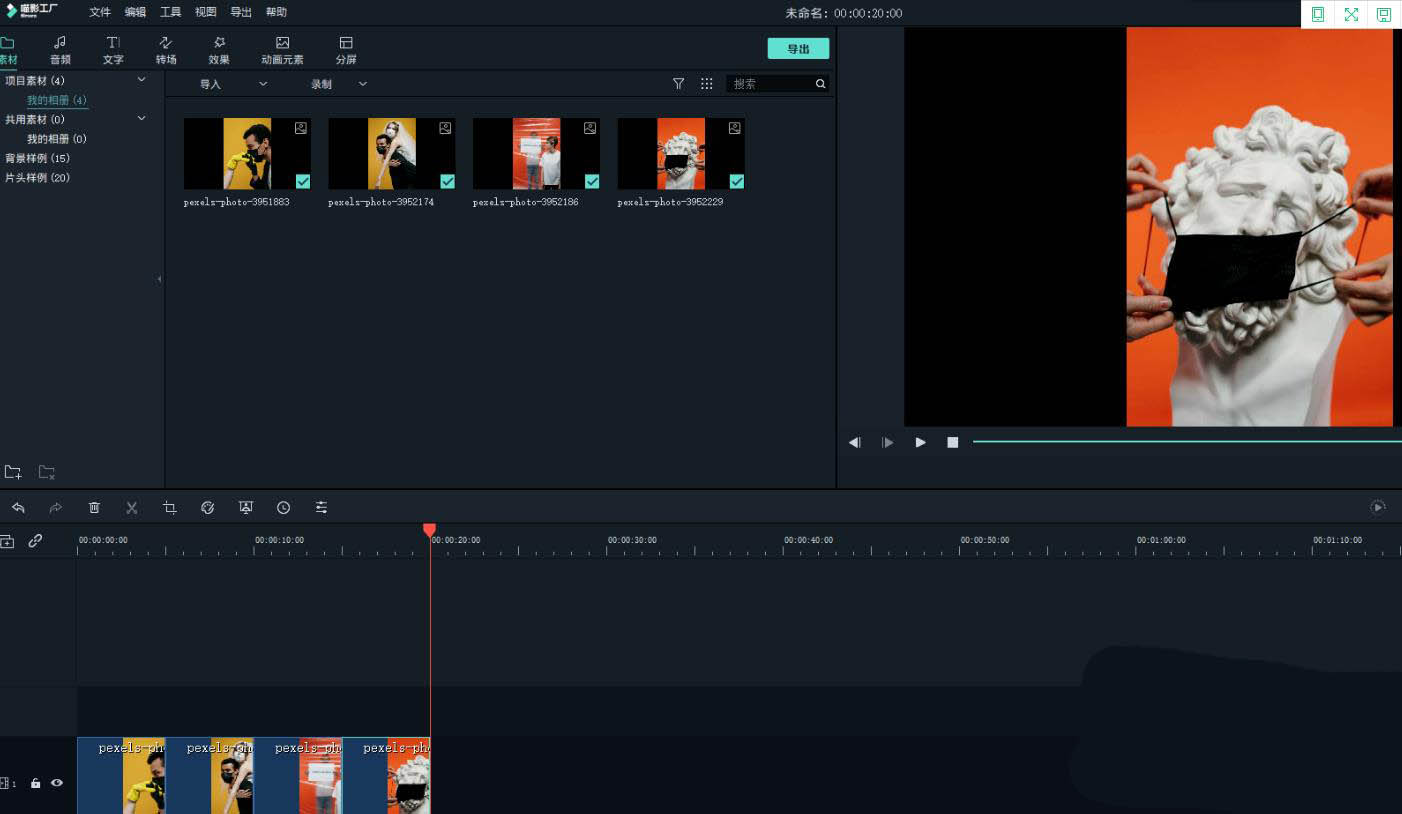Image resolution: width=1402 pixels, height=814 pixels.
Task: Toggle the track 1 visibility eye icon
Action: click(57, 783)
